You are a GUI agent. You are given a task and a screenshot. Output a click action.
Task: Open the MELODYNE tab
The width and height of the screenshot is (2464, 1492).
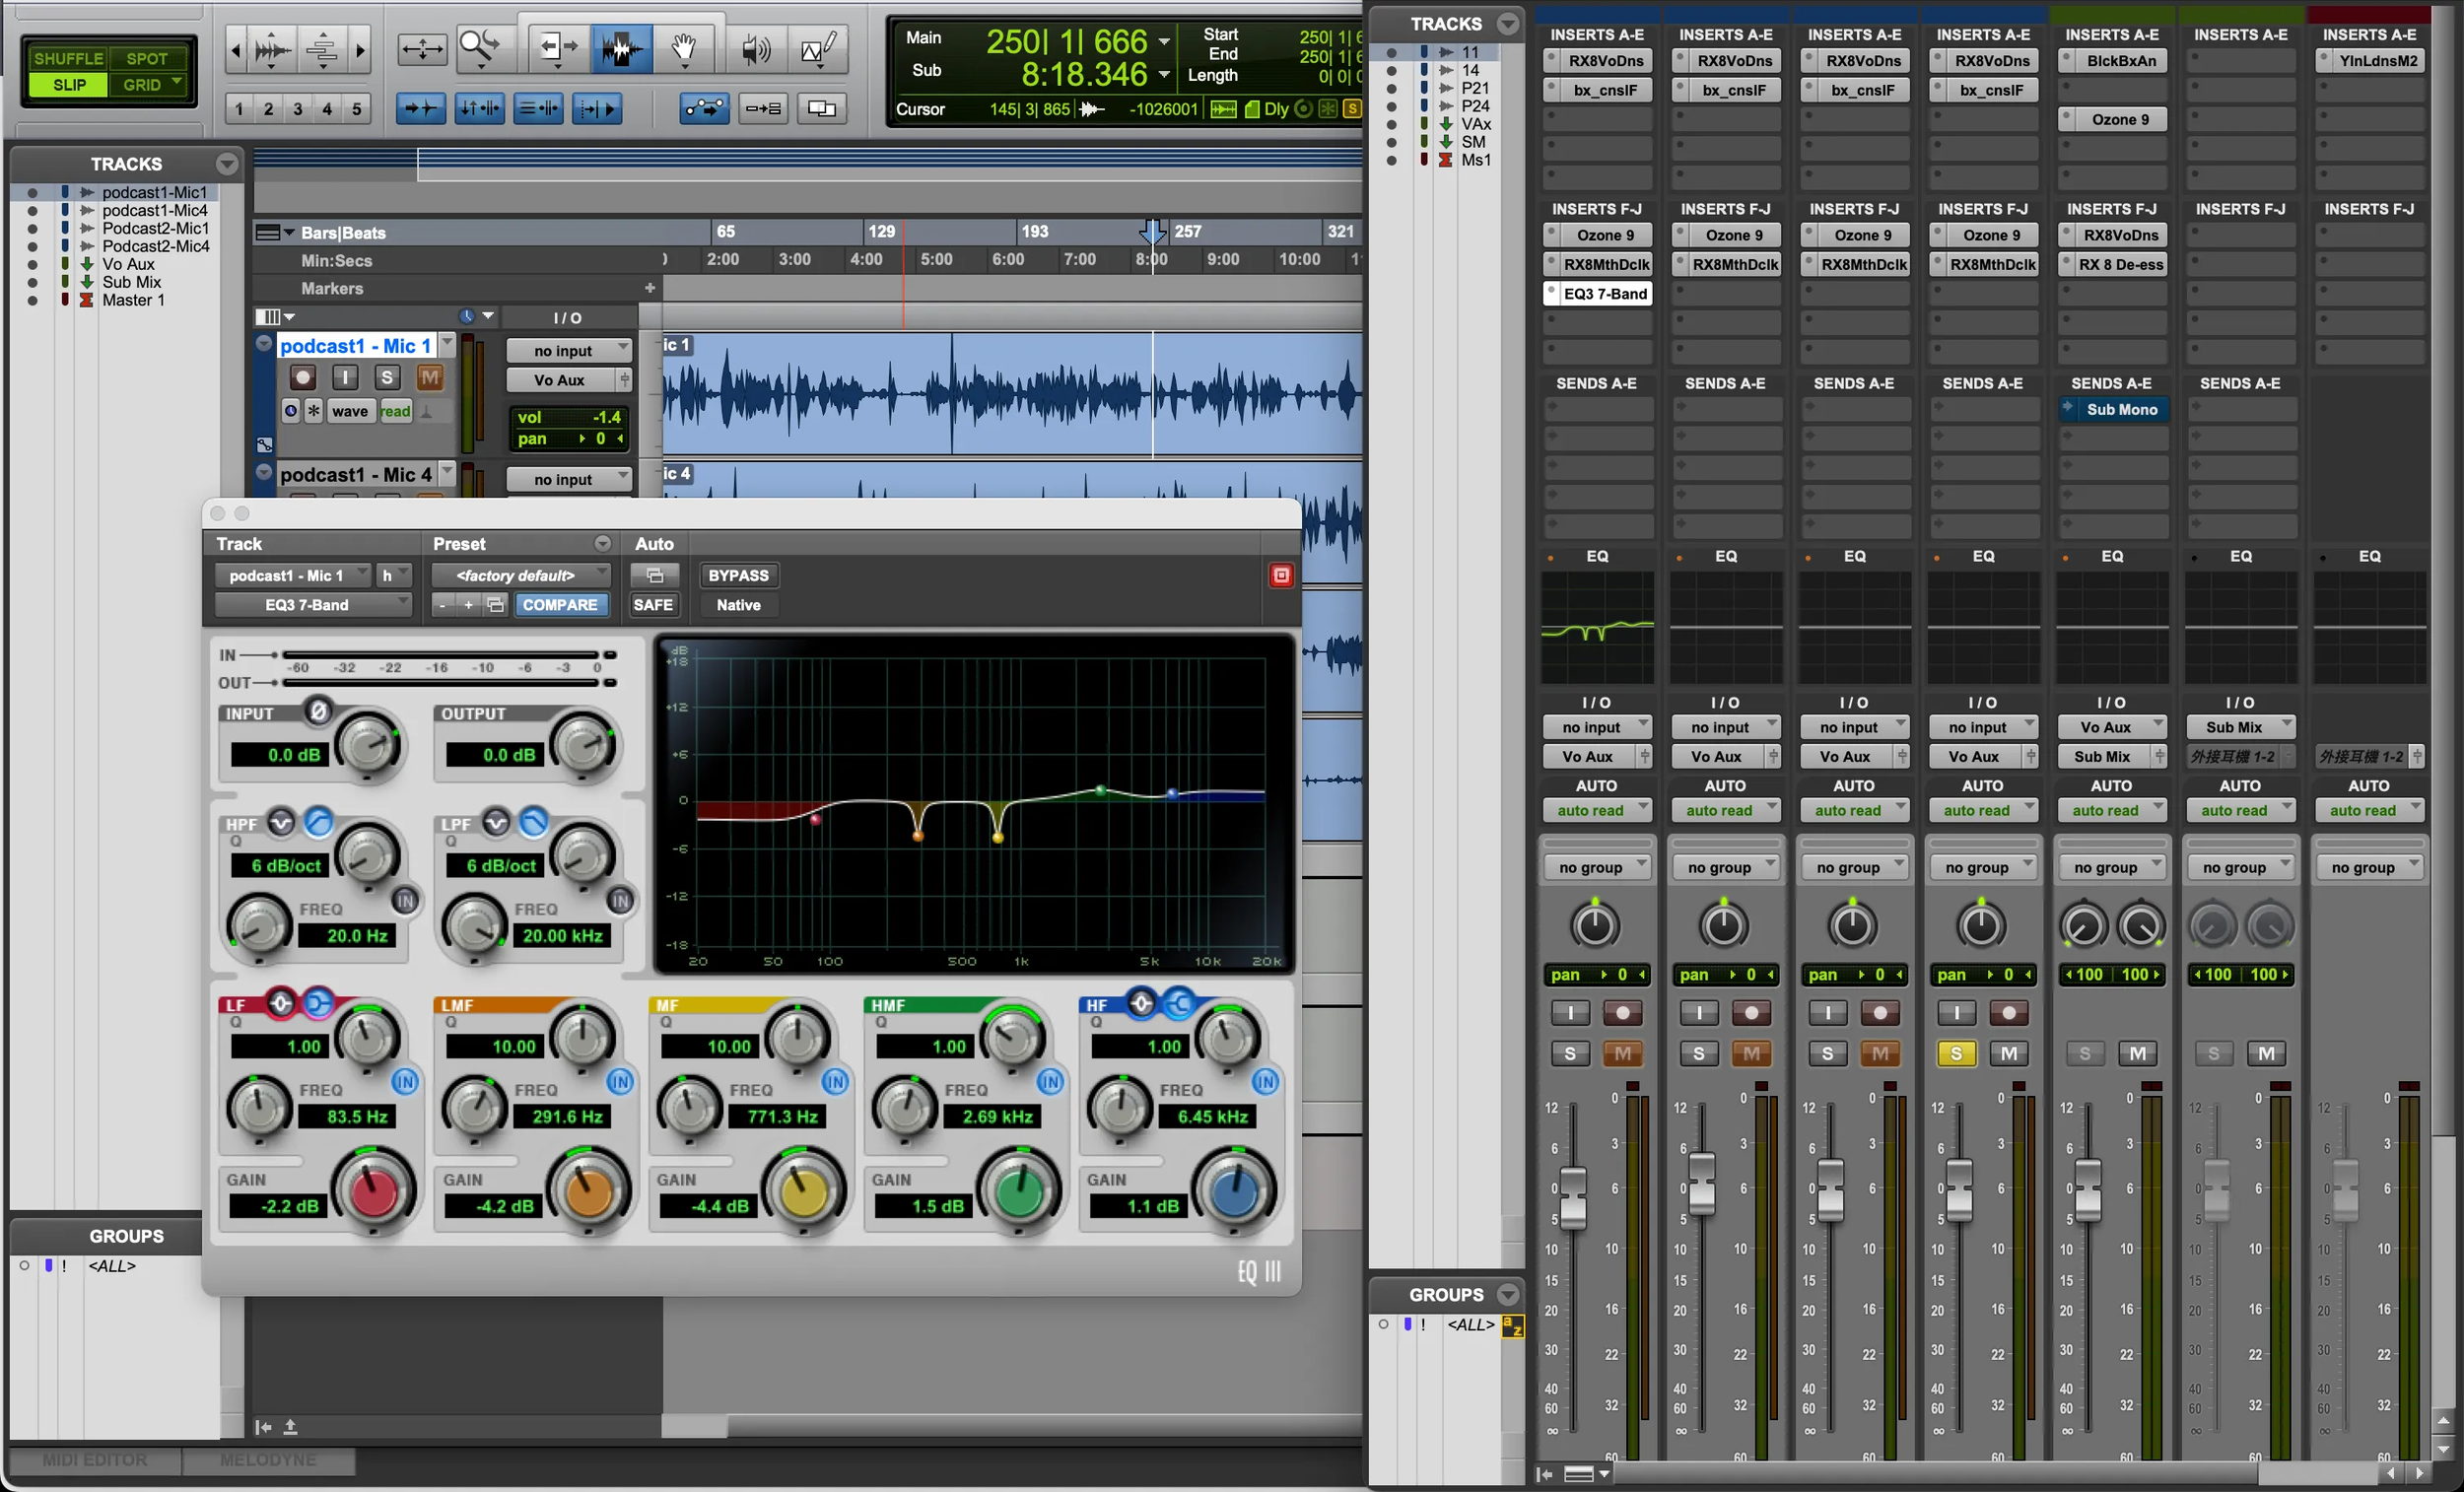[x=268, y=1460]
